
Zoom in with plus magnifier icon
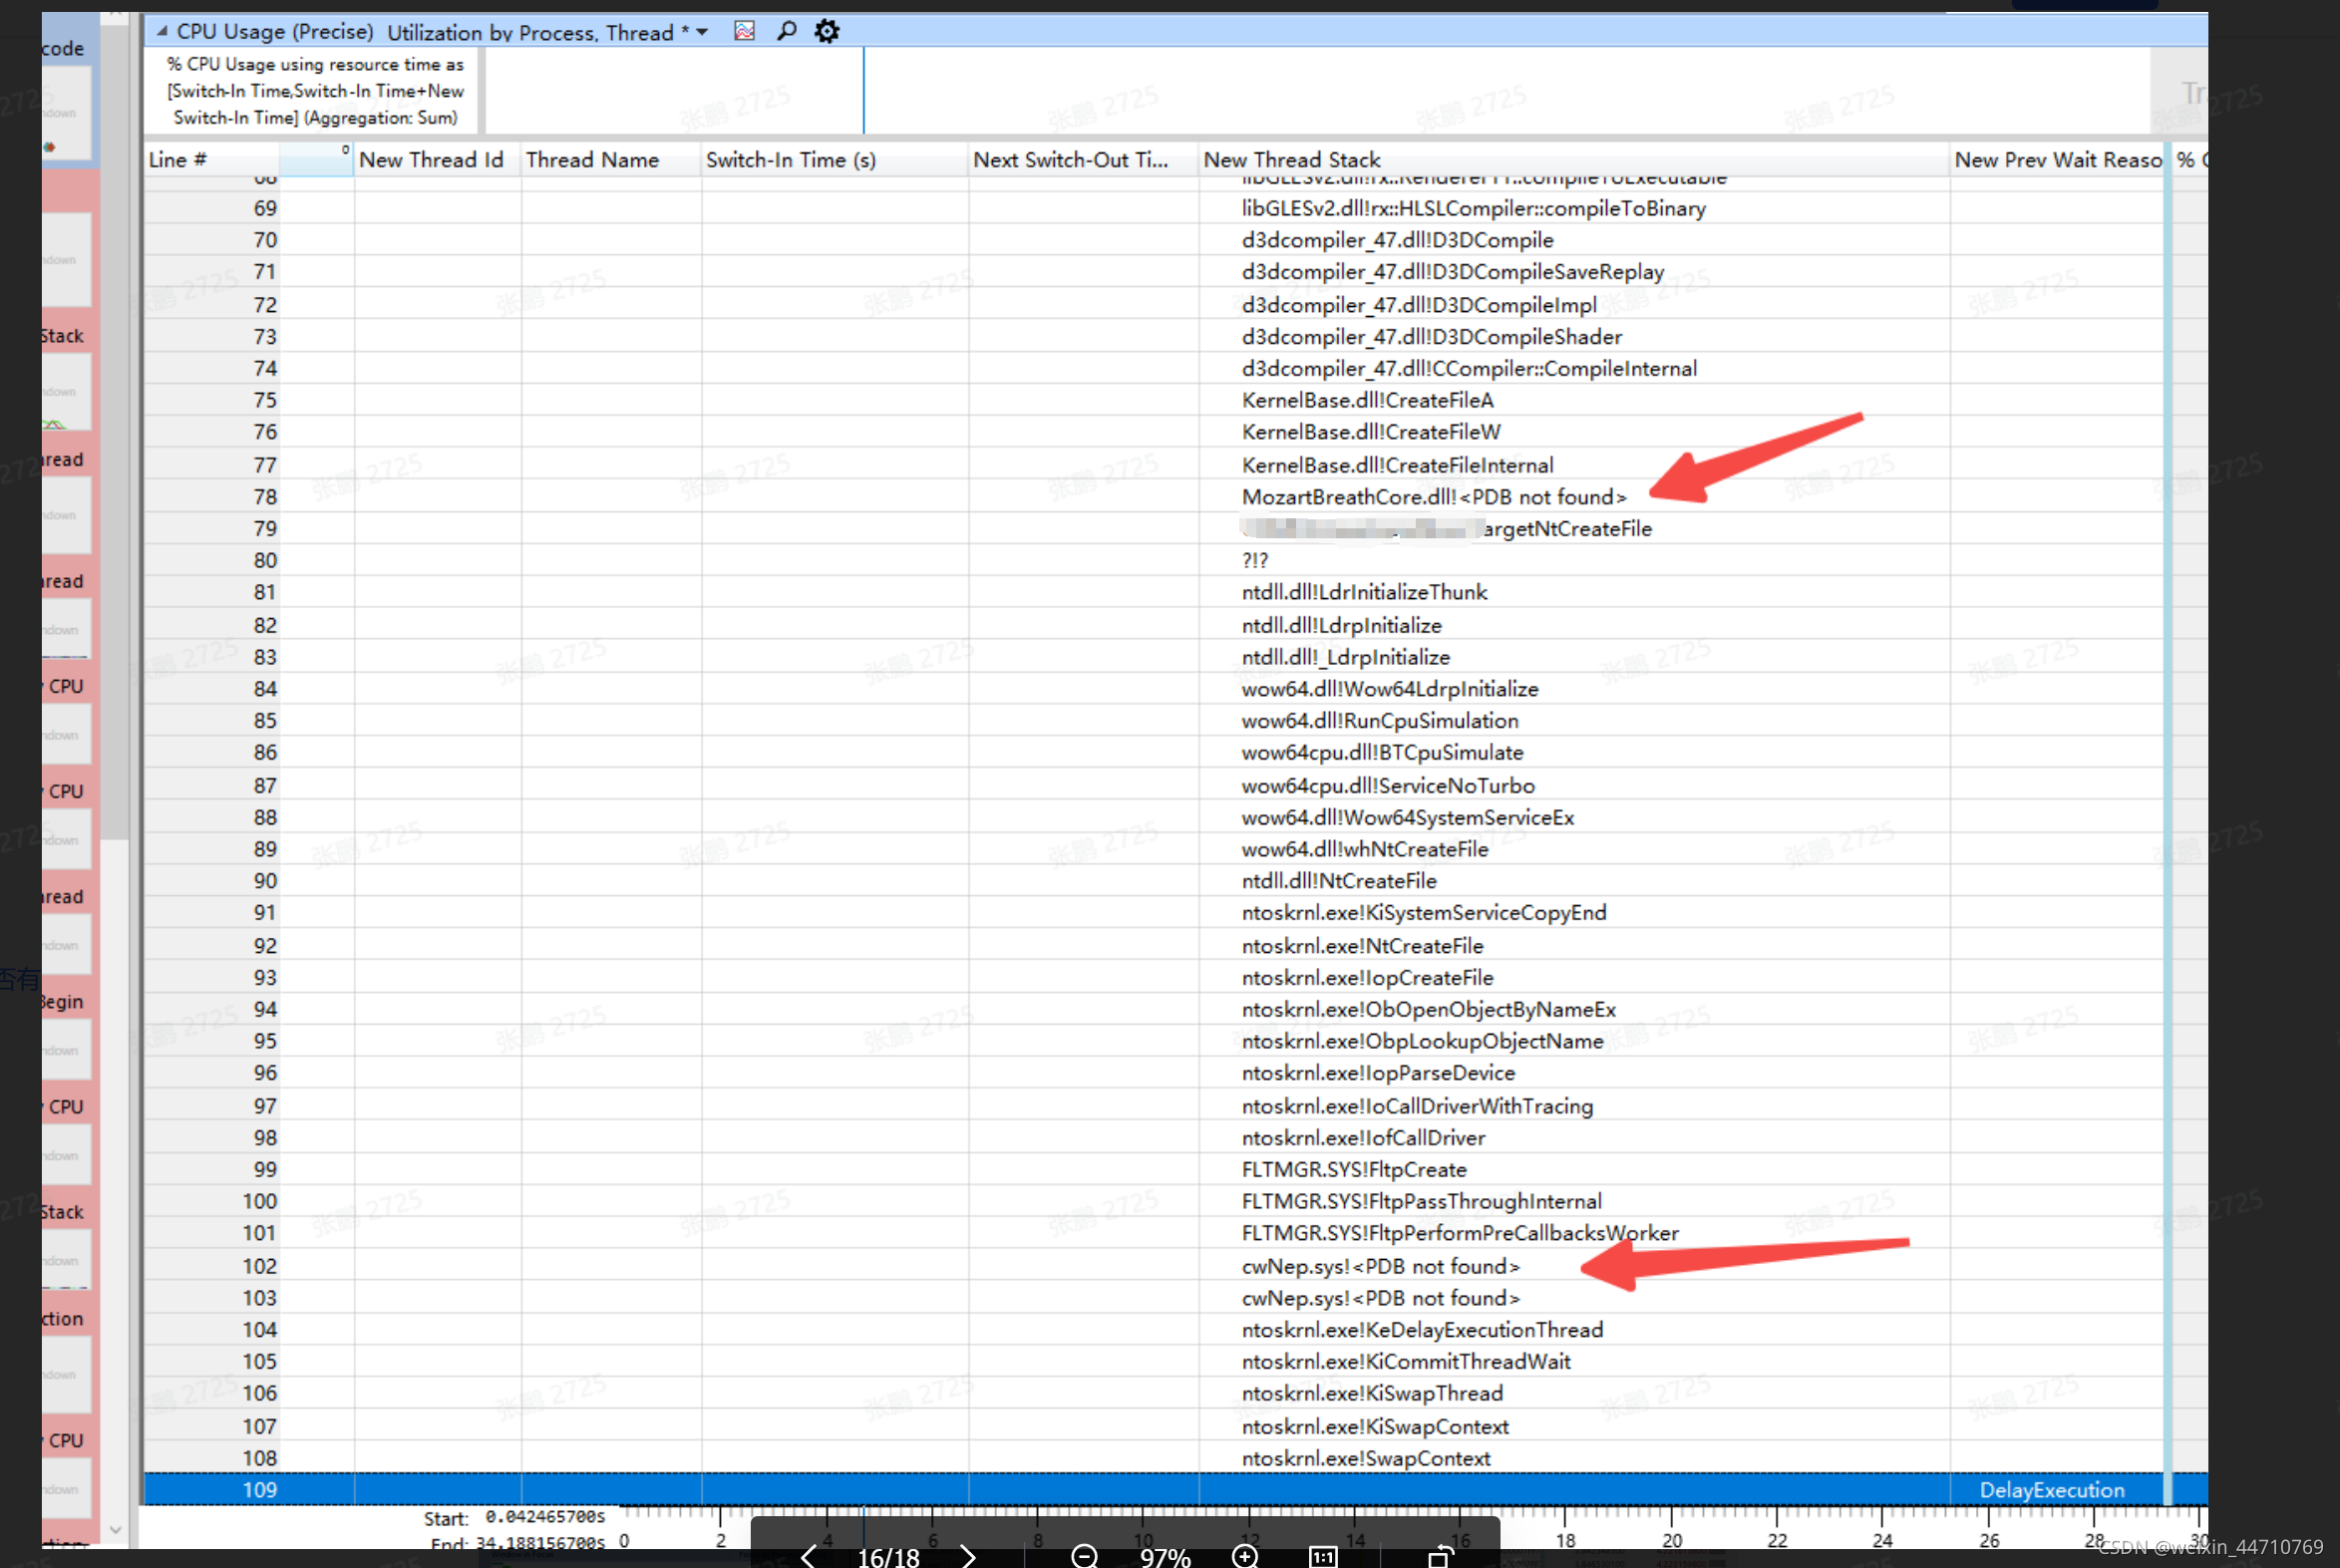1245,1555
